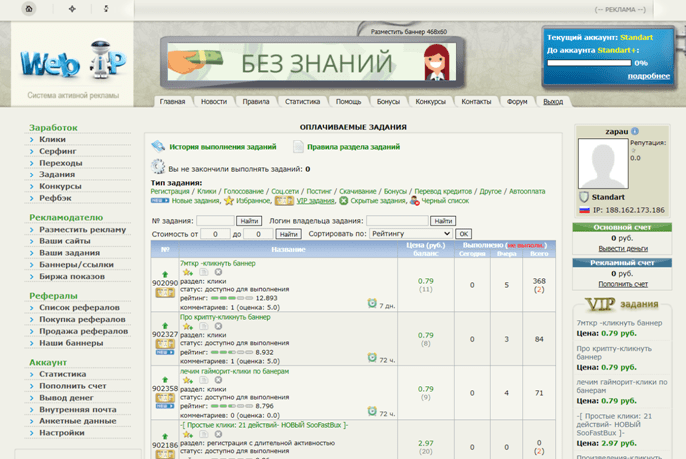Add task 902090 to favorites star
This screenshot has width=686, height=459.
pos(188,272)
